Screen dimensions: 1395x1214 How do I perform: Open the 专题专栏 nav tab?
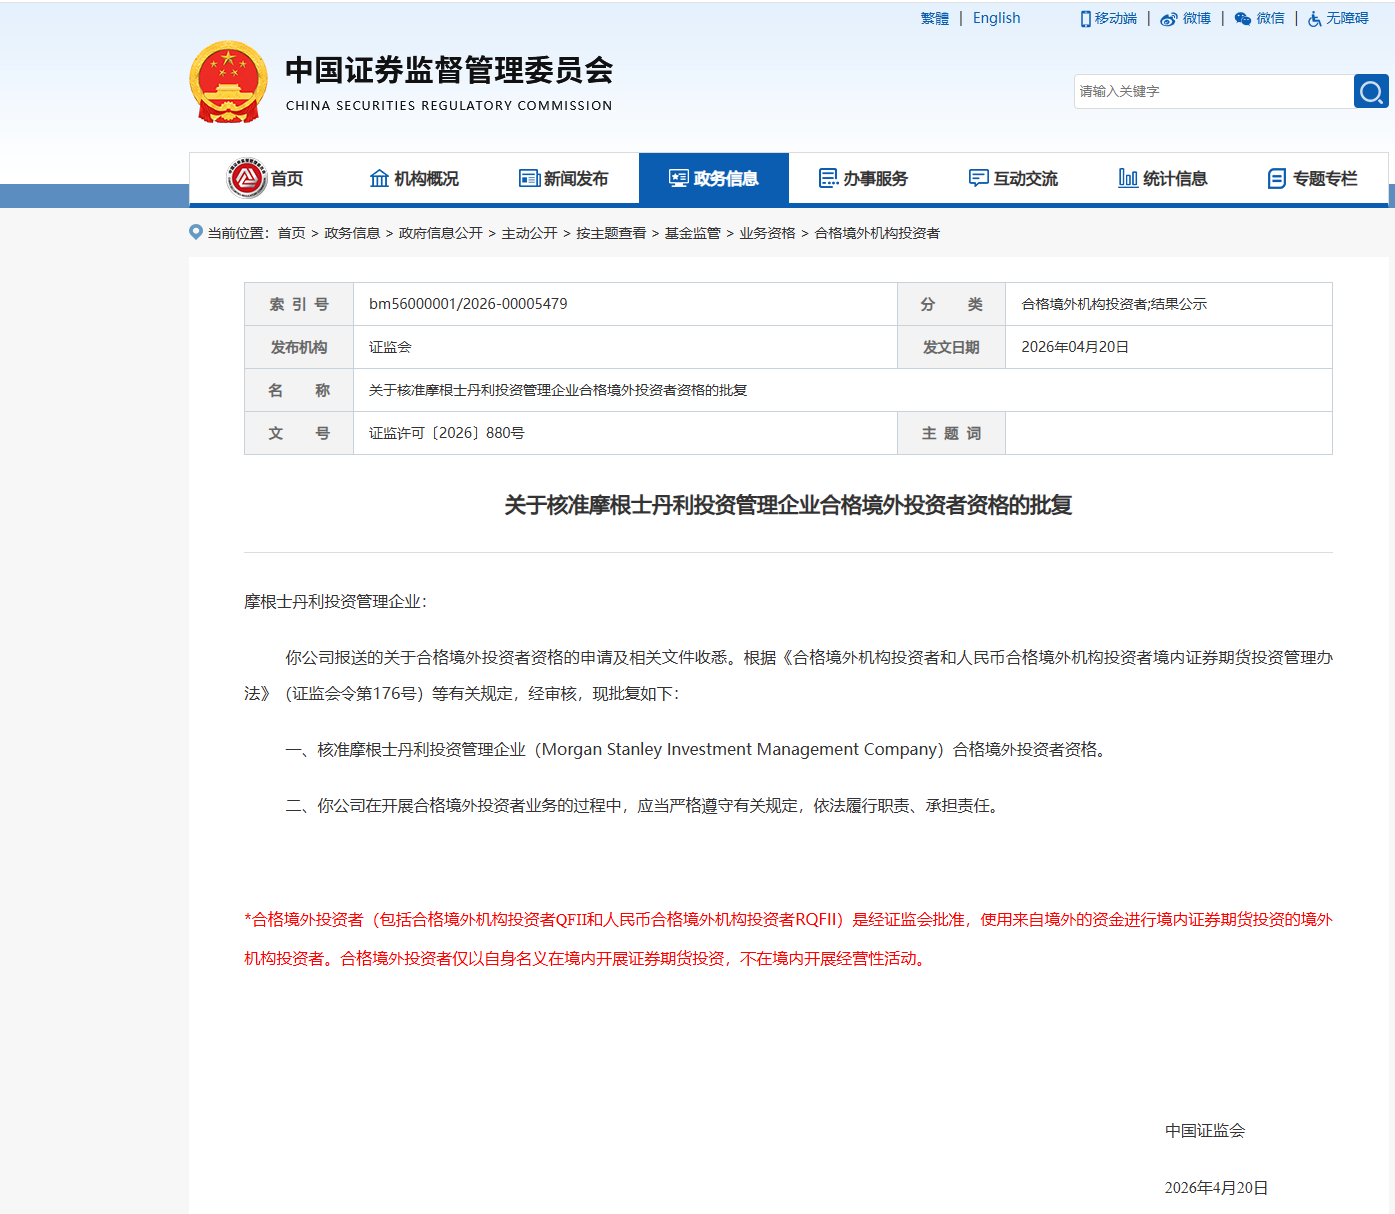[1313, 178]
